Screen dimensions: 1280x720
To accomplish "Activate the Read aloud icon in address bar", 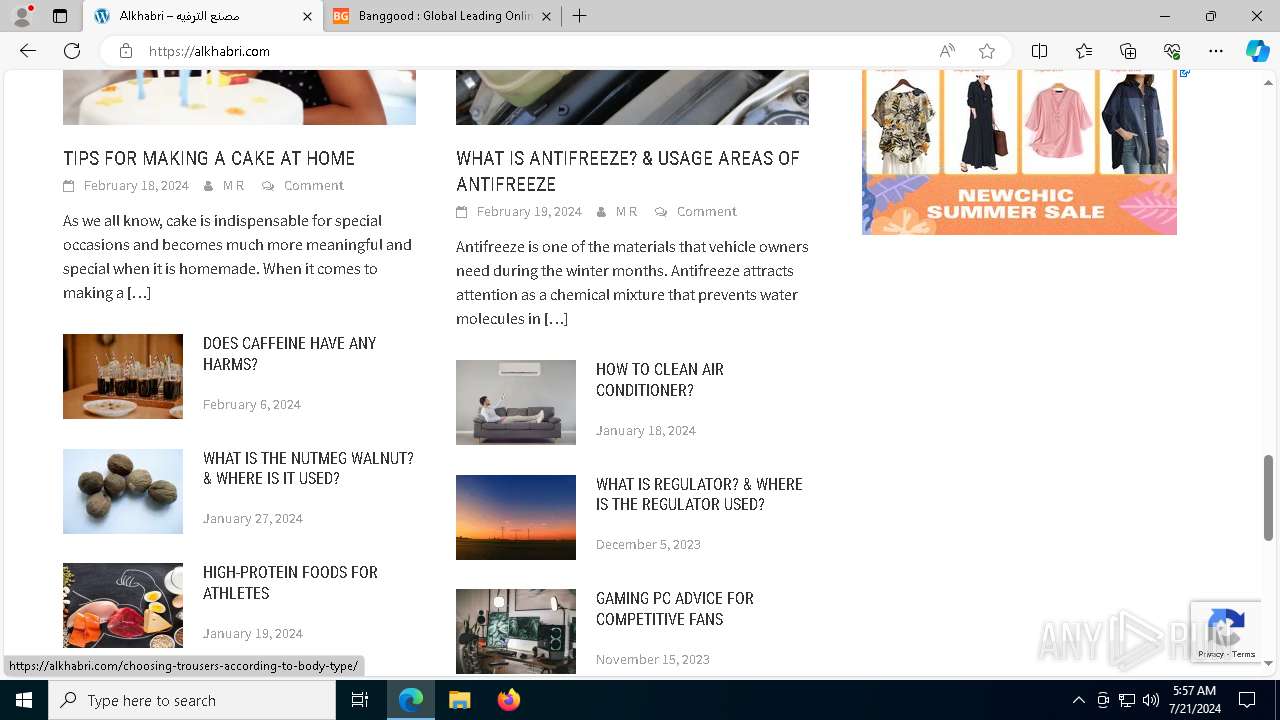I will click(947, 51).
